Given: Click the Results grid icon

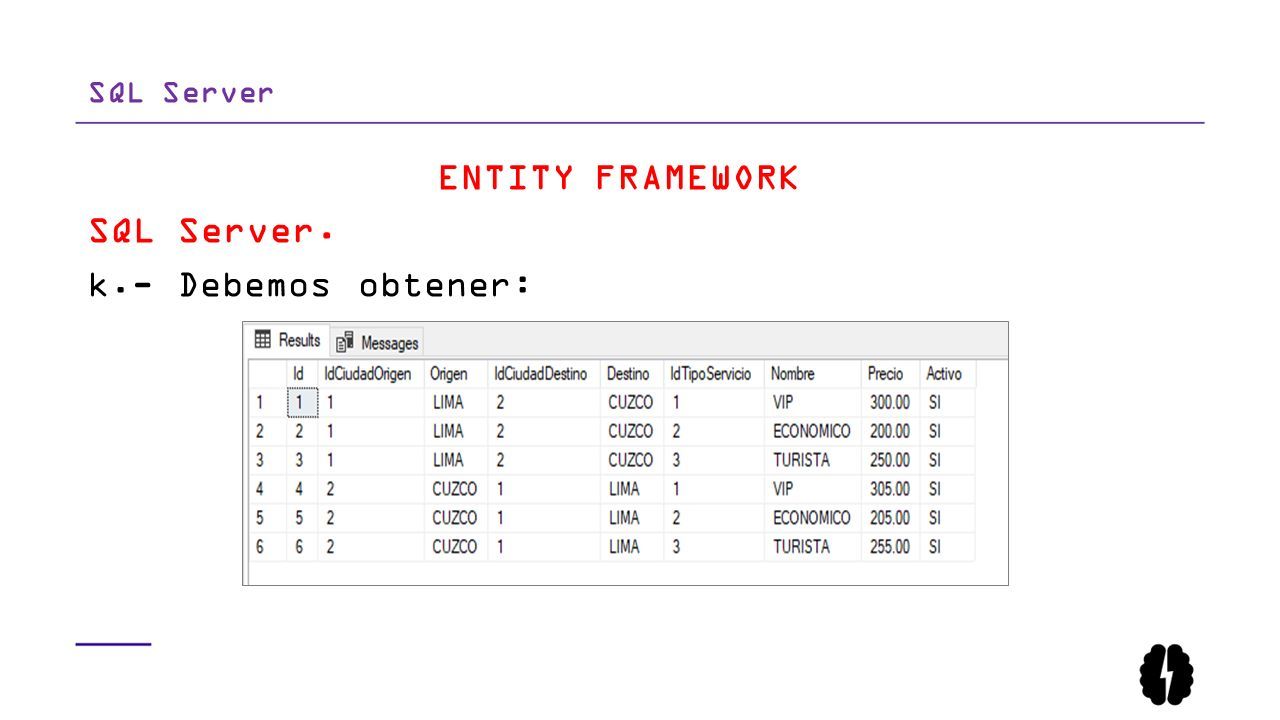Looking at the screenshot, I should click(263, 339).
